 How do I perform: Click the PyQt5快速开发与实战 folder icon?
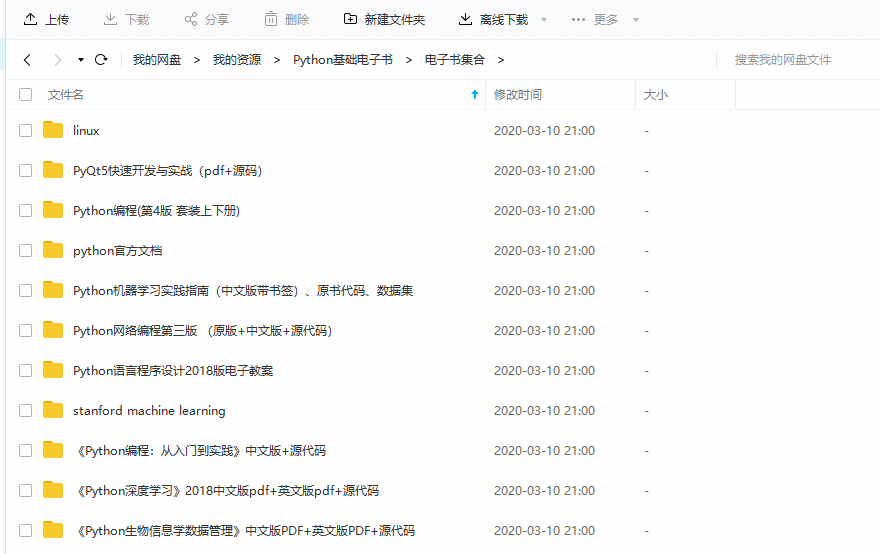(53, 170)
